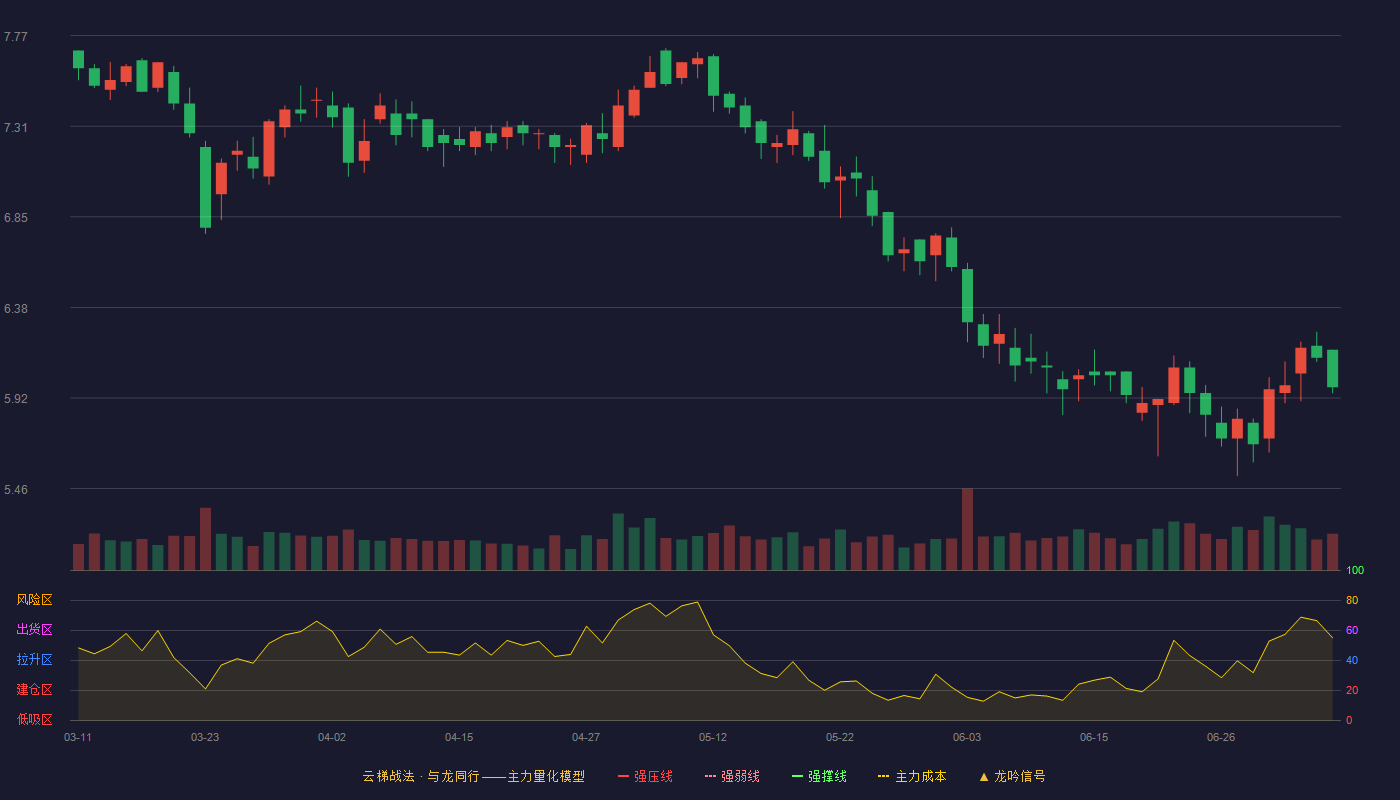Click the 03-23 date axis label

205,737
